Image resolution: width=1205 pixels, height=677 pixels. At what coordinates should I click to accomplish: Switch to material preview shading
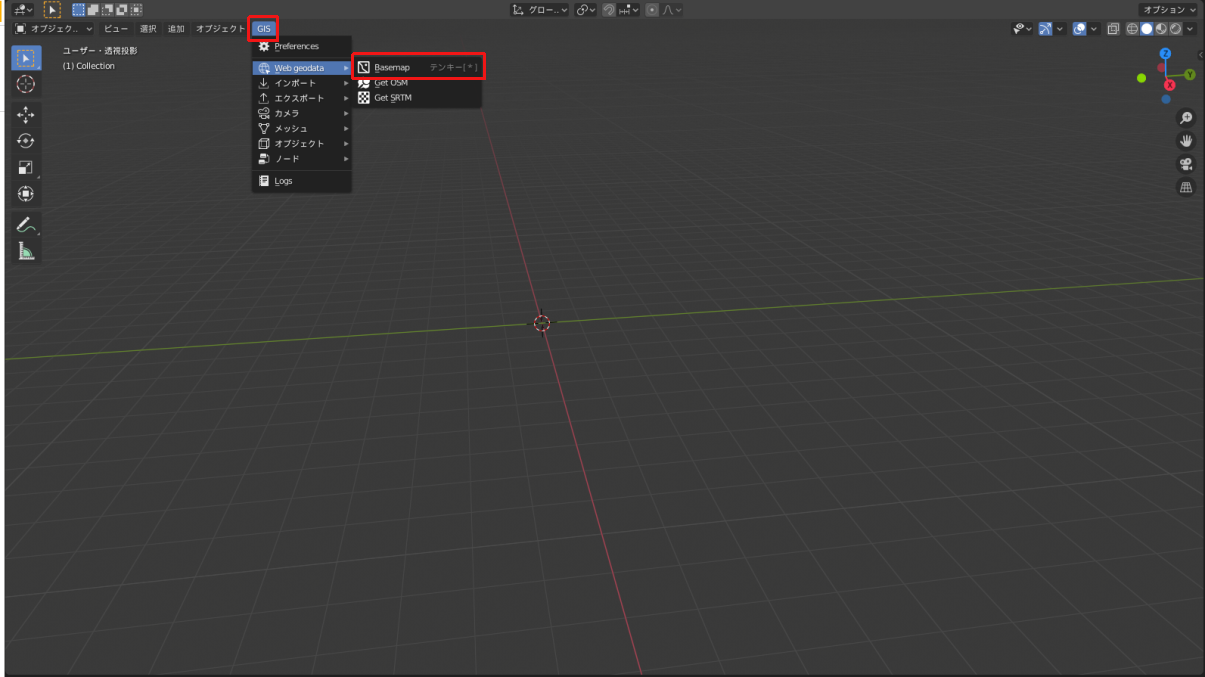coord(1161,29)
